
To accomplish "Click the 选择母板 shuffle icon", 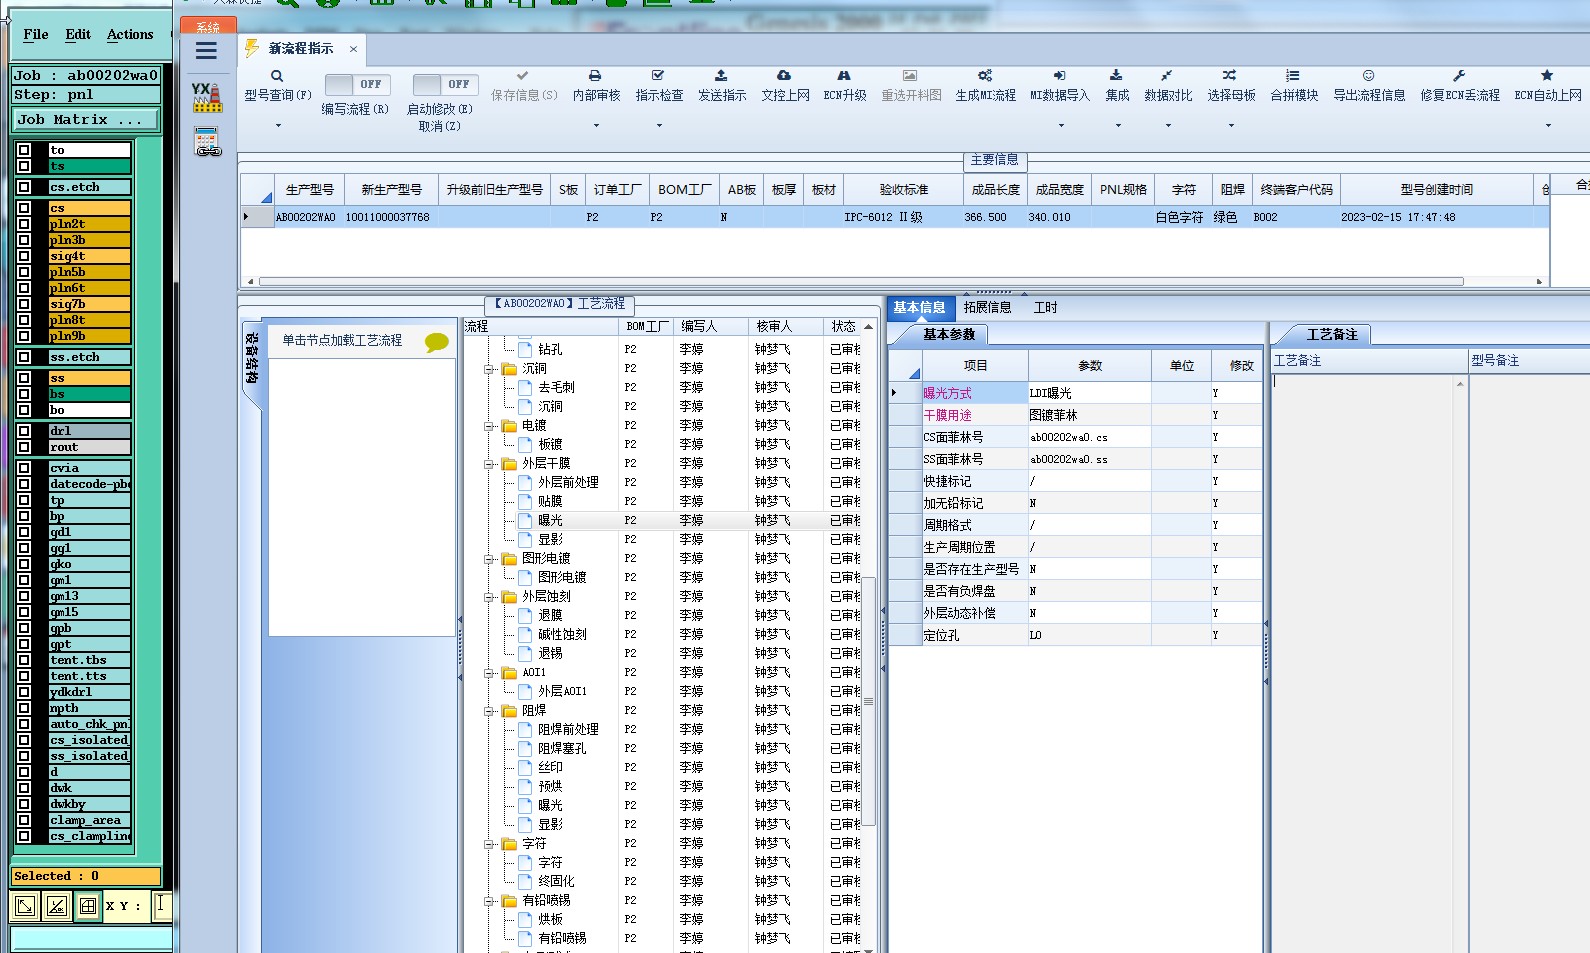I will tap(1229, 75).
